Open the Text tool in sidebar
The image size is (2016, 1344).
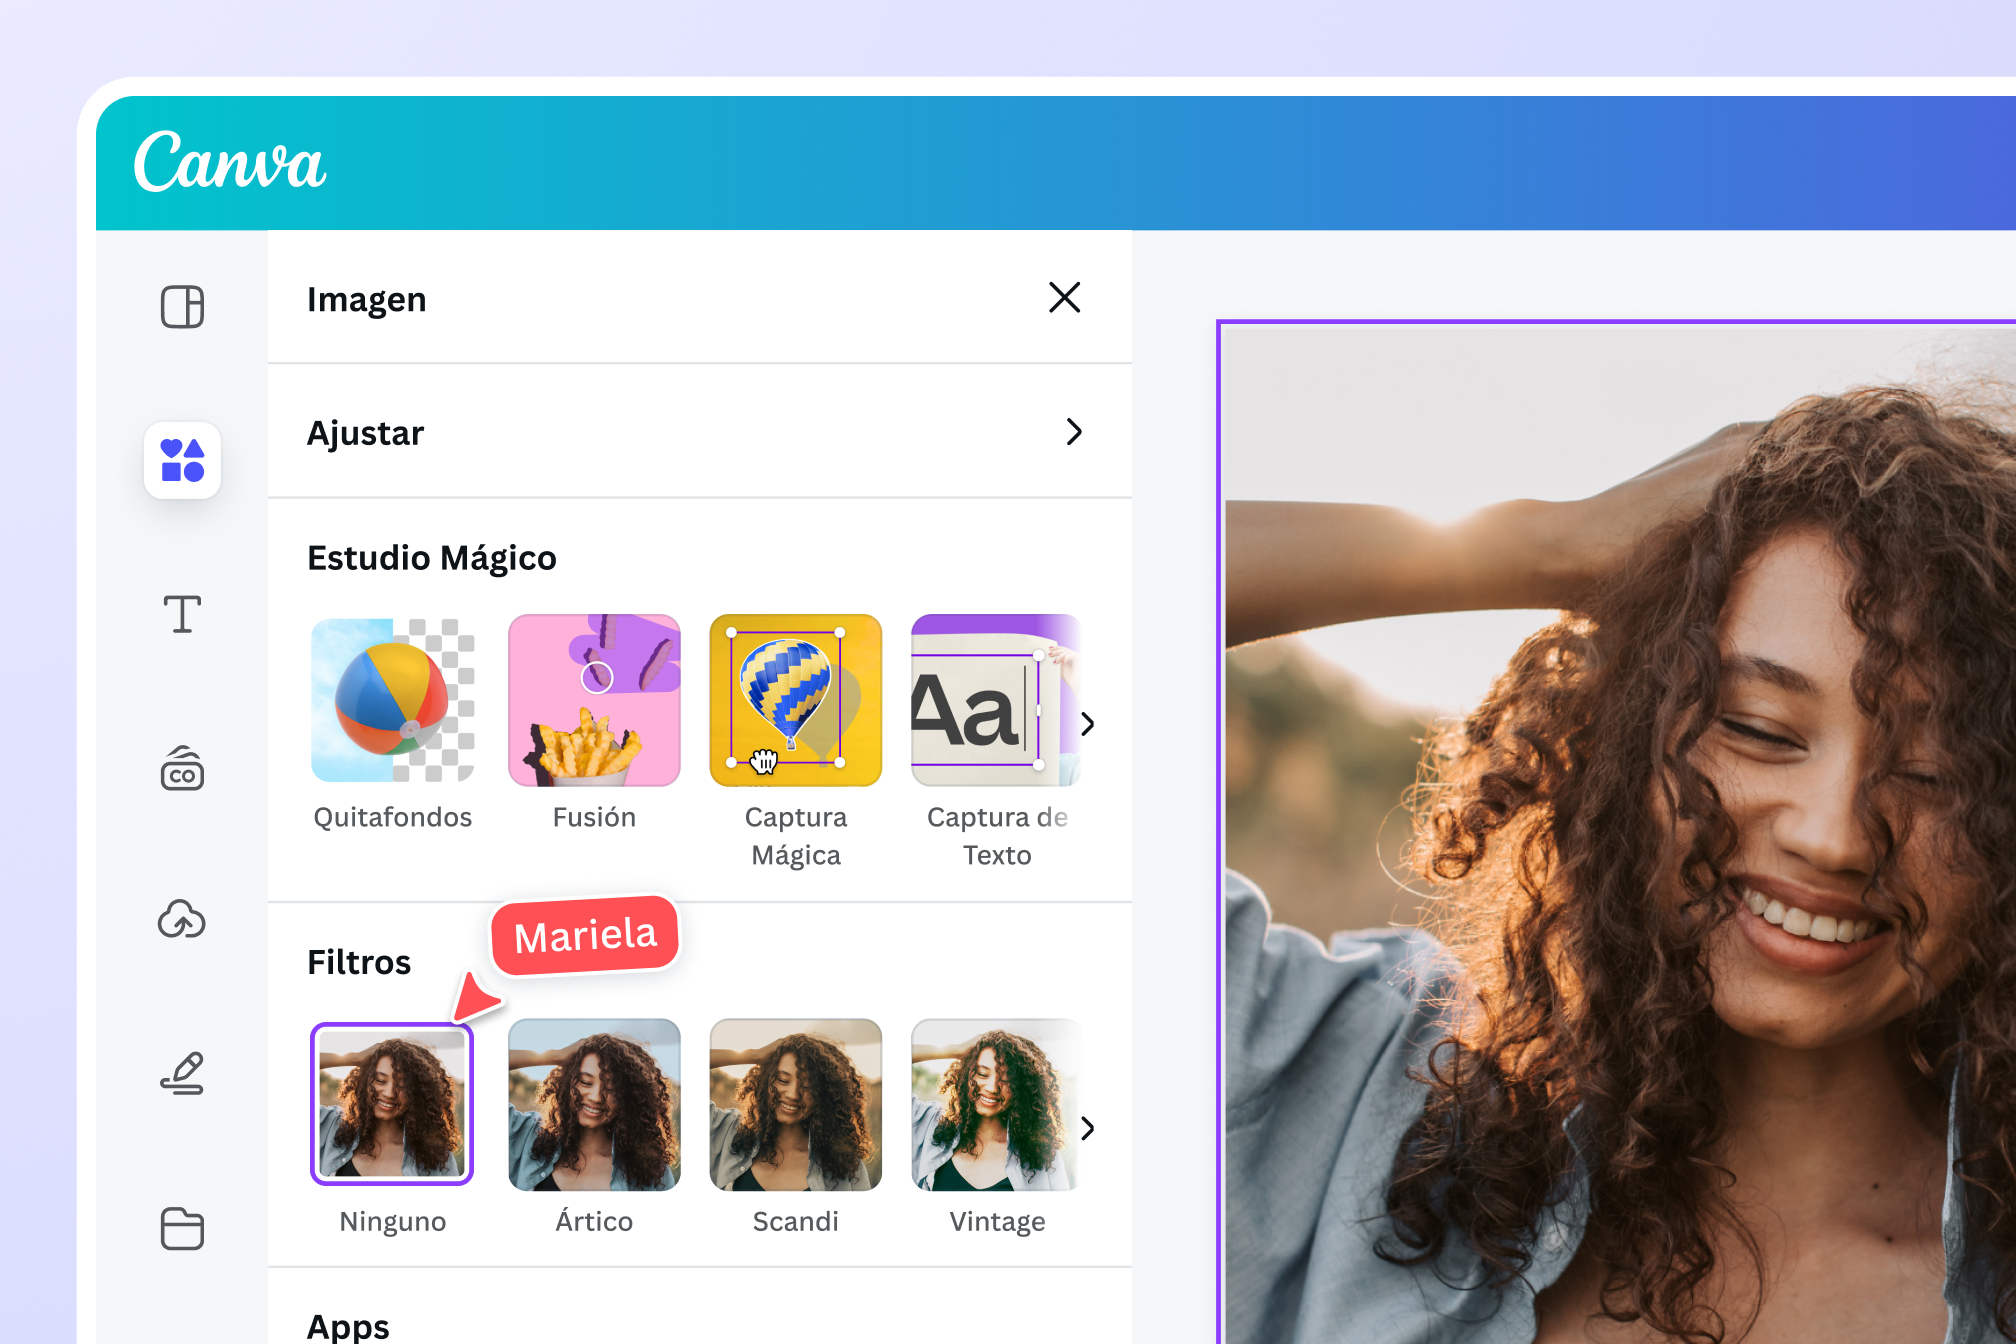[x=182, y=614]
